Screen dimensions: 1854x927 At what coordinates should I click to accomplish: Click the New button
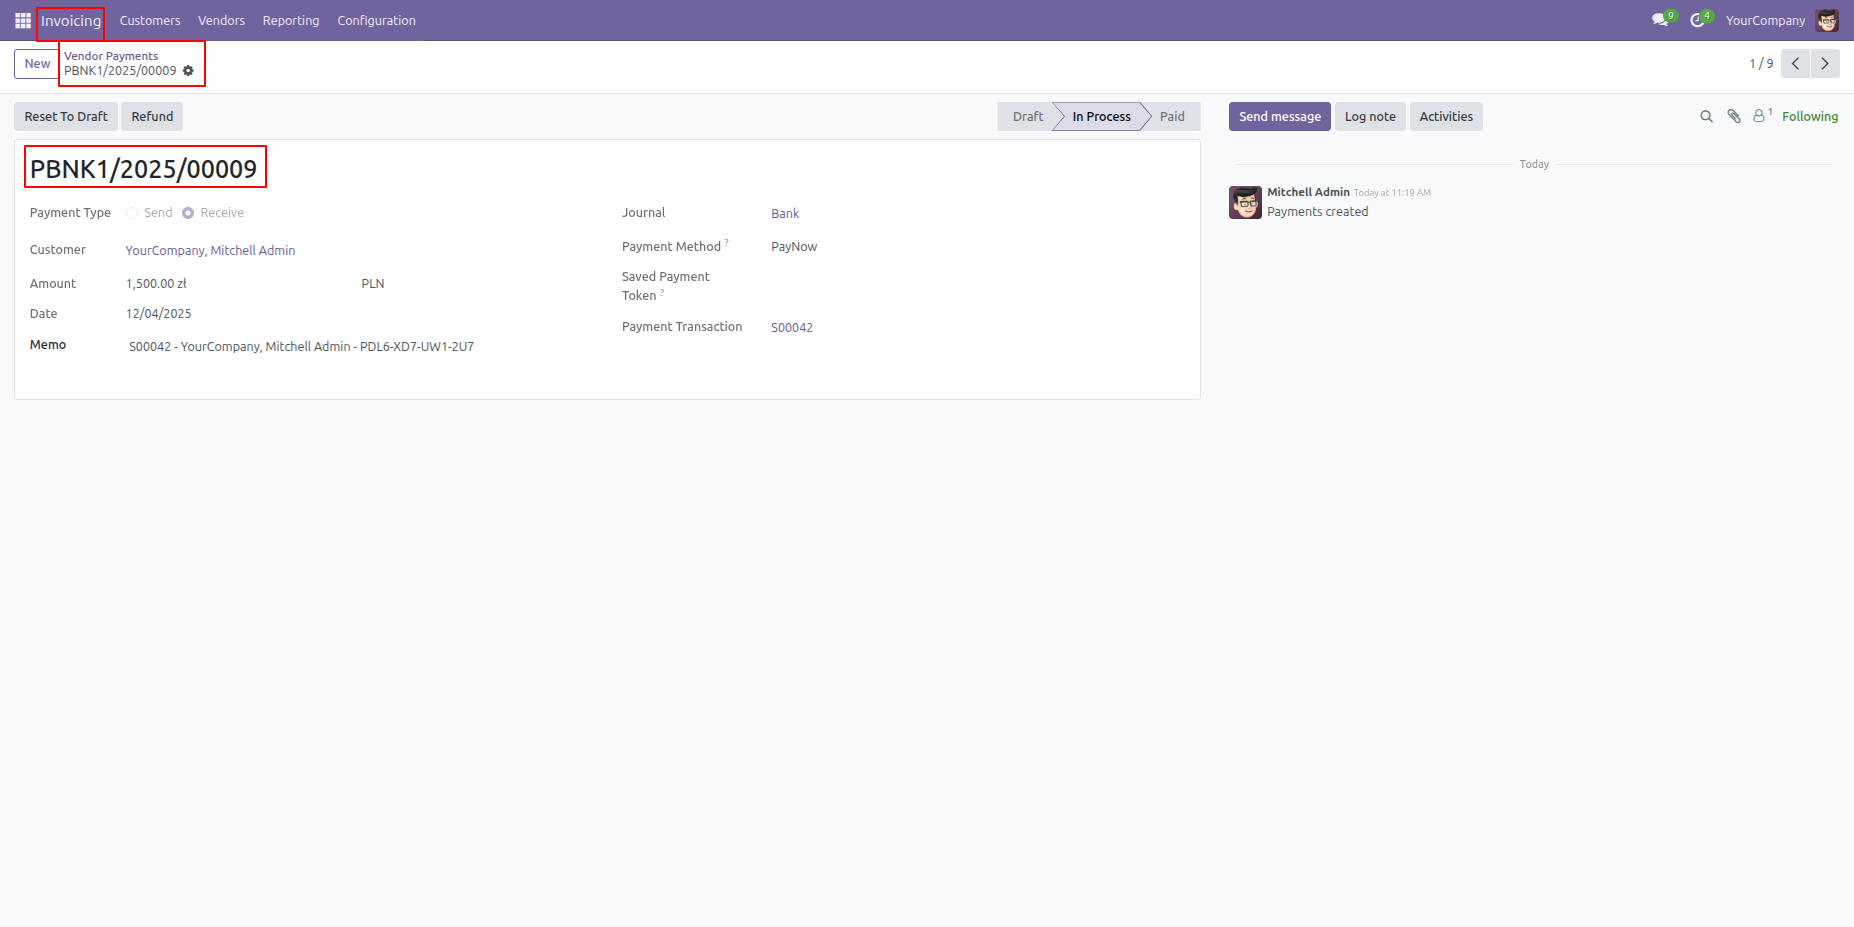pos(37,64)
